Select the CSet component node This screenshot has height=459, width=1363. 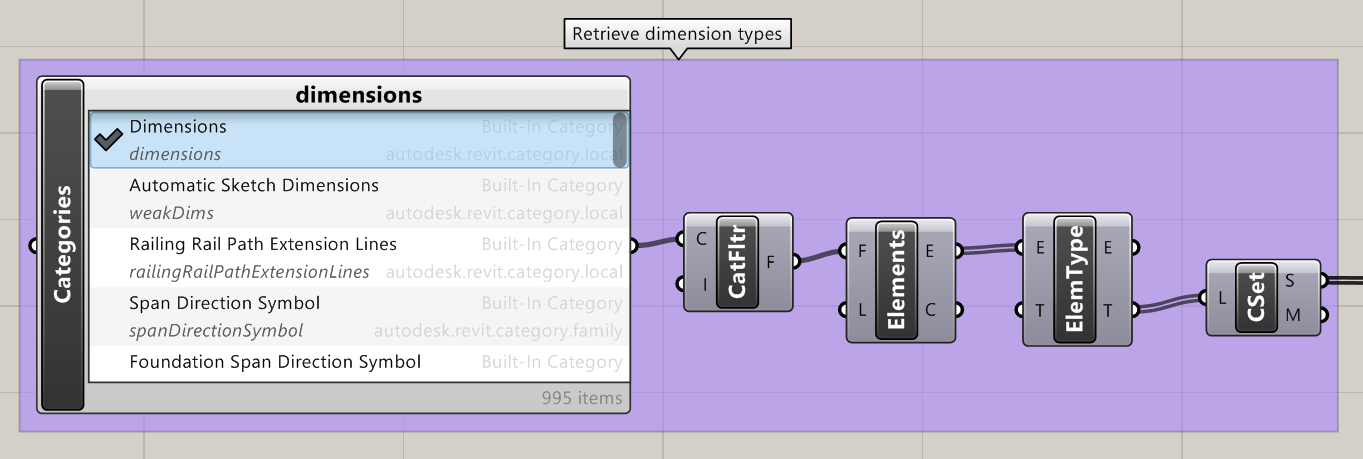[1257, 297]
